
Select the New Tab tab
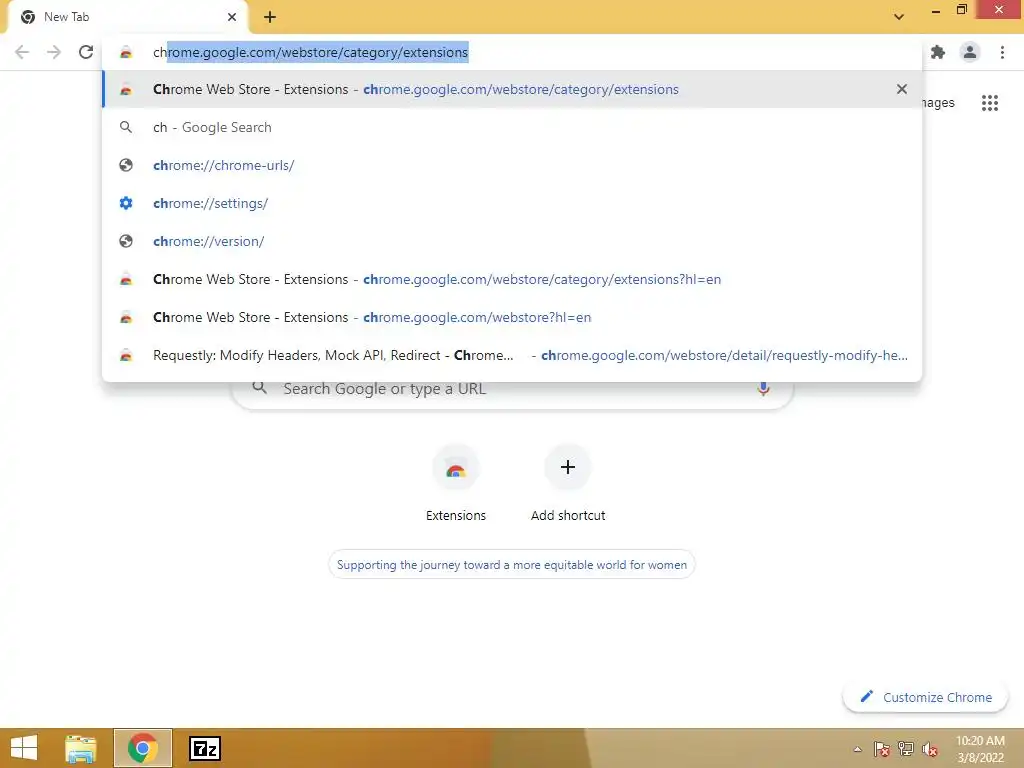127,17
